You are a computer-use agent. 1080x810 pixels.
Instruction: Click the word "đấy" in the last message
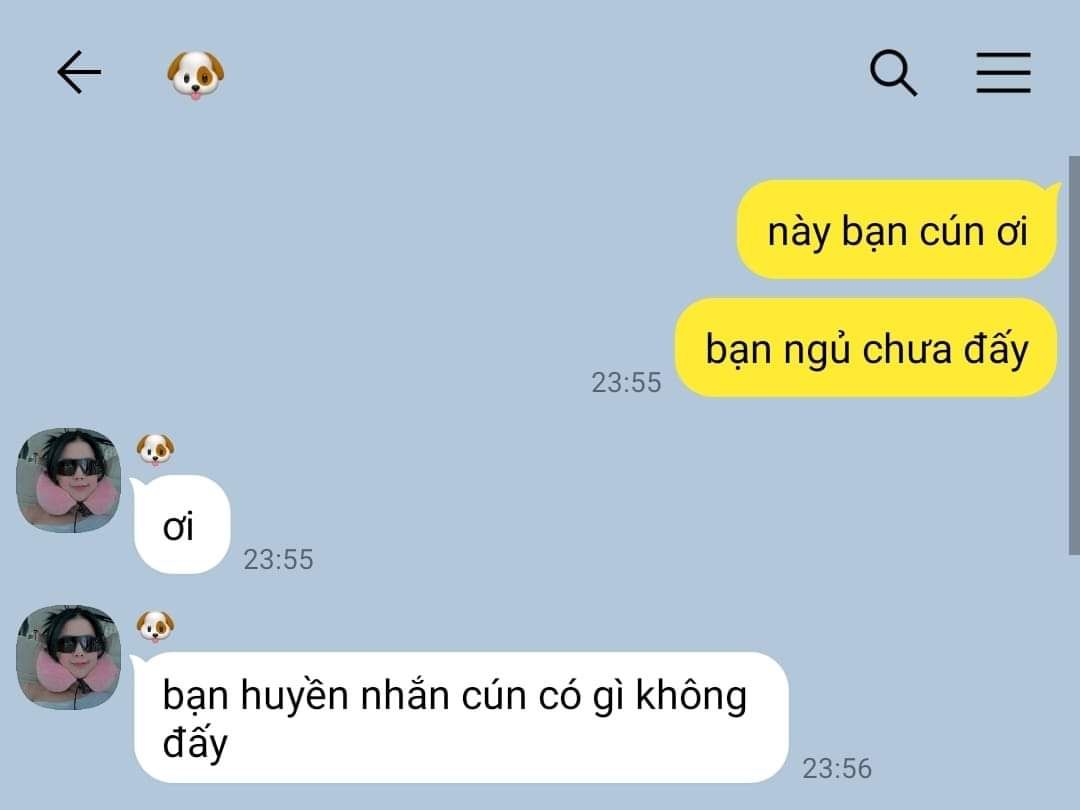(195, 743)
